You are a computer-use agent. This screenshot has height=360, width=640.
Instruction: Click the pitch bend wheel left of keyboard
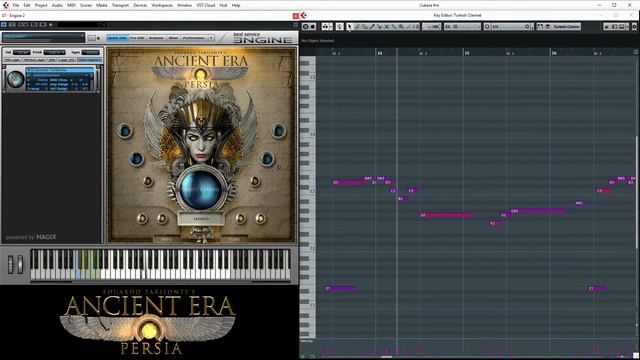11,264
